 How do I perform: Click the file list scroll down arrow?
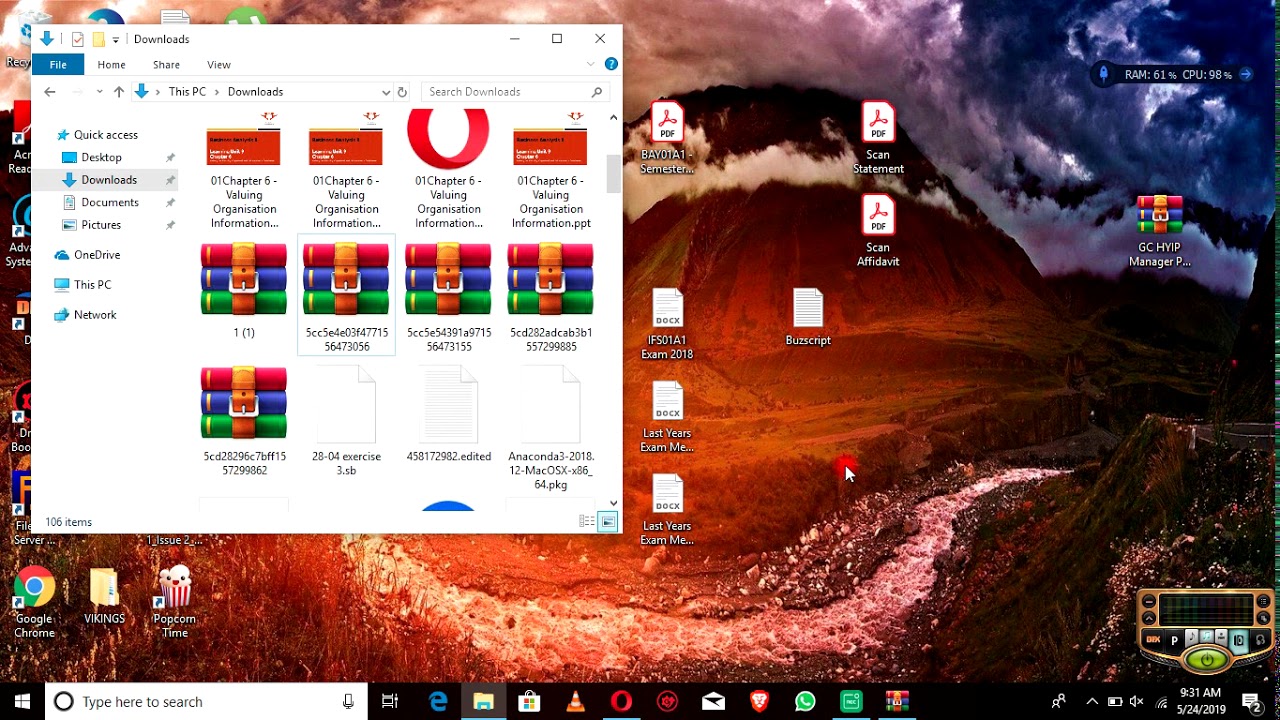(613, 503)
